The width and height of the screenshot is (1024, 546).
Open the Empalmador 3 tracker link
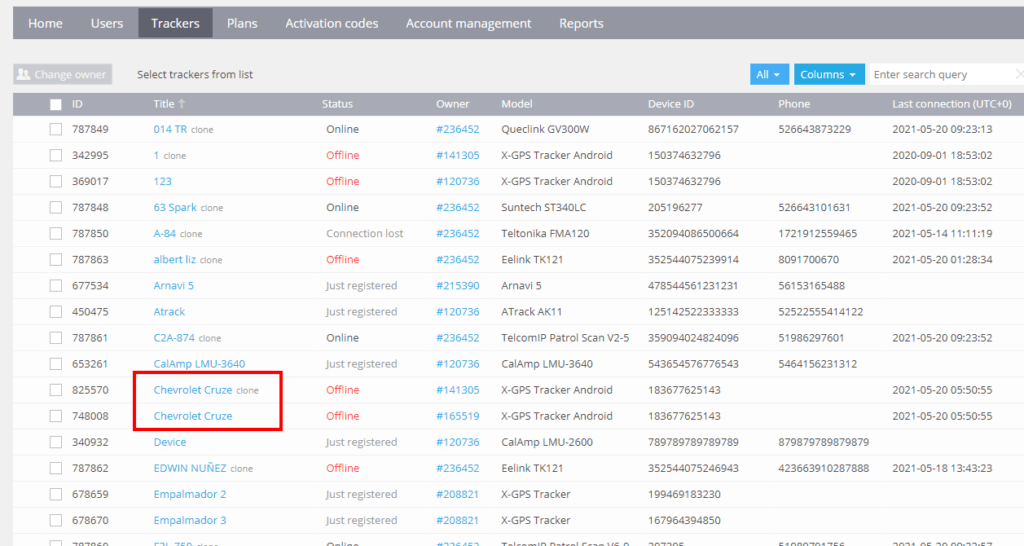(190, 521)
